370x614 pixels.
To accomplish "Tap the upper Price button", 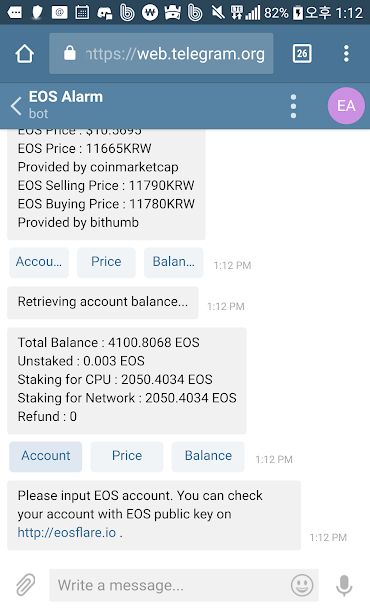I will tap(106, 262).
